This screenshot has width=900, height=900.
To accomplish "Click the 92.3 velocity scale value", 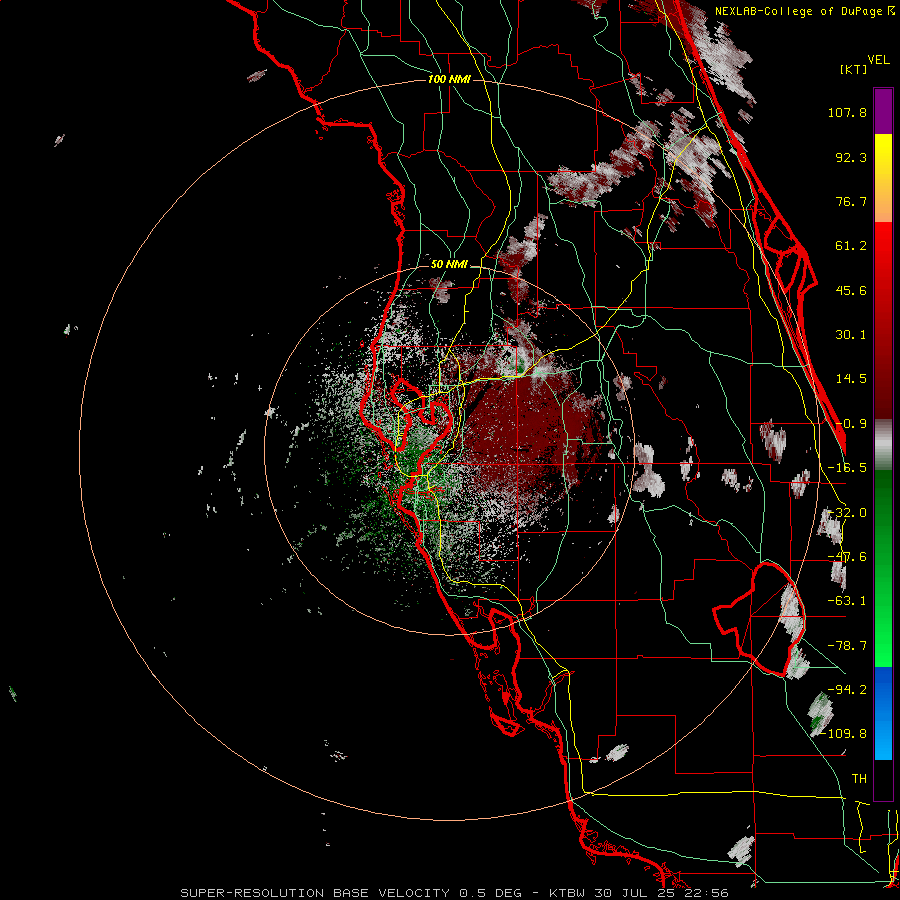I will pos(851,157).
